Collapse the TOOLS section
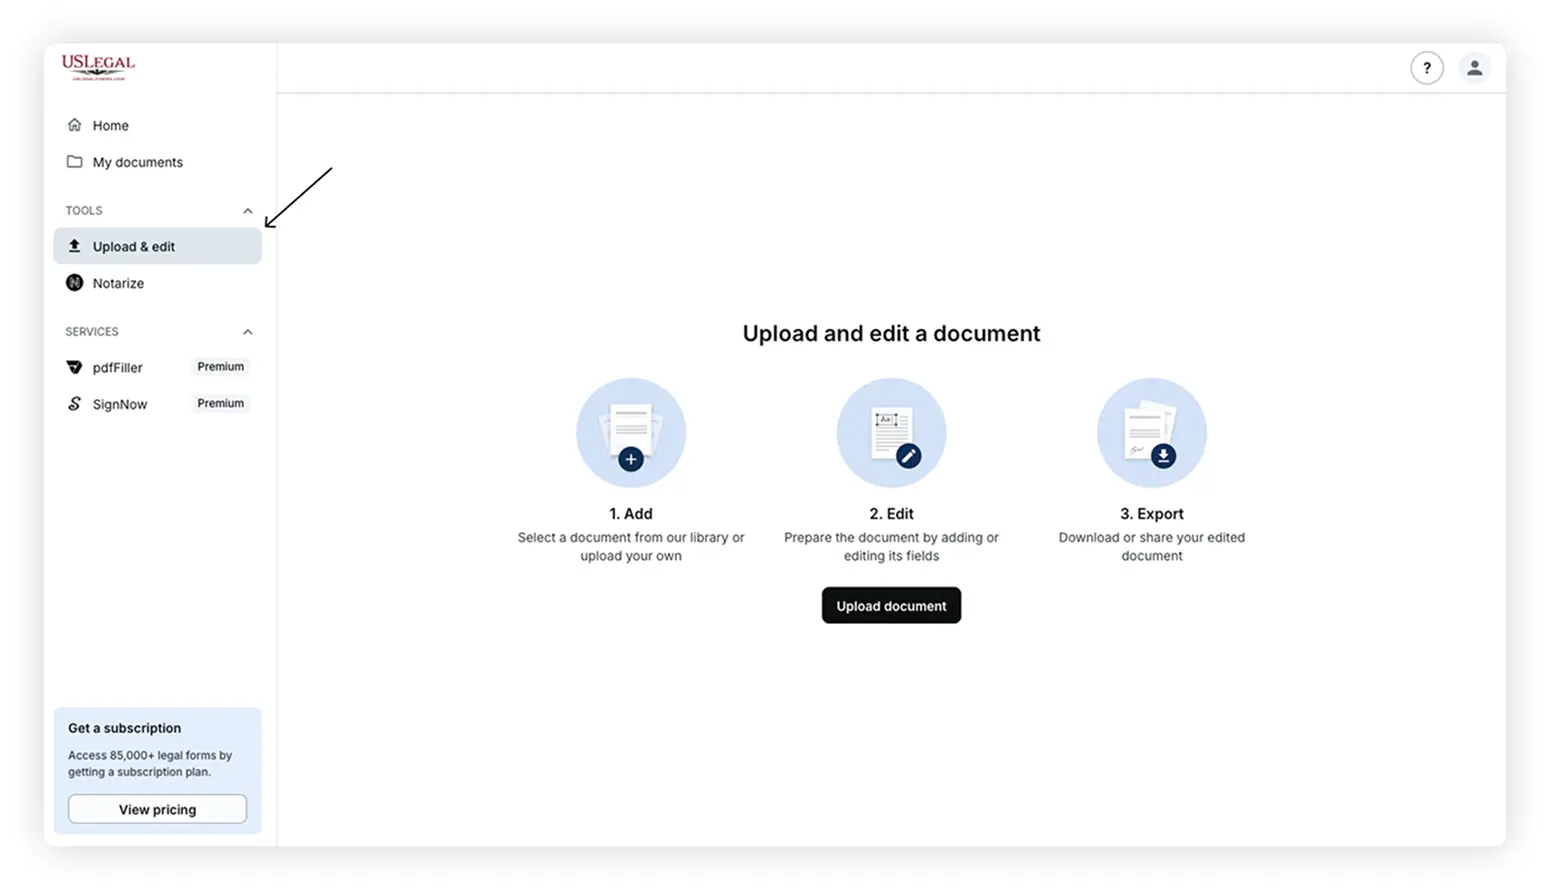Image resolution: width=1550 pixels, height=890 pixels. click(x=247, y=211)
